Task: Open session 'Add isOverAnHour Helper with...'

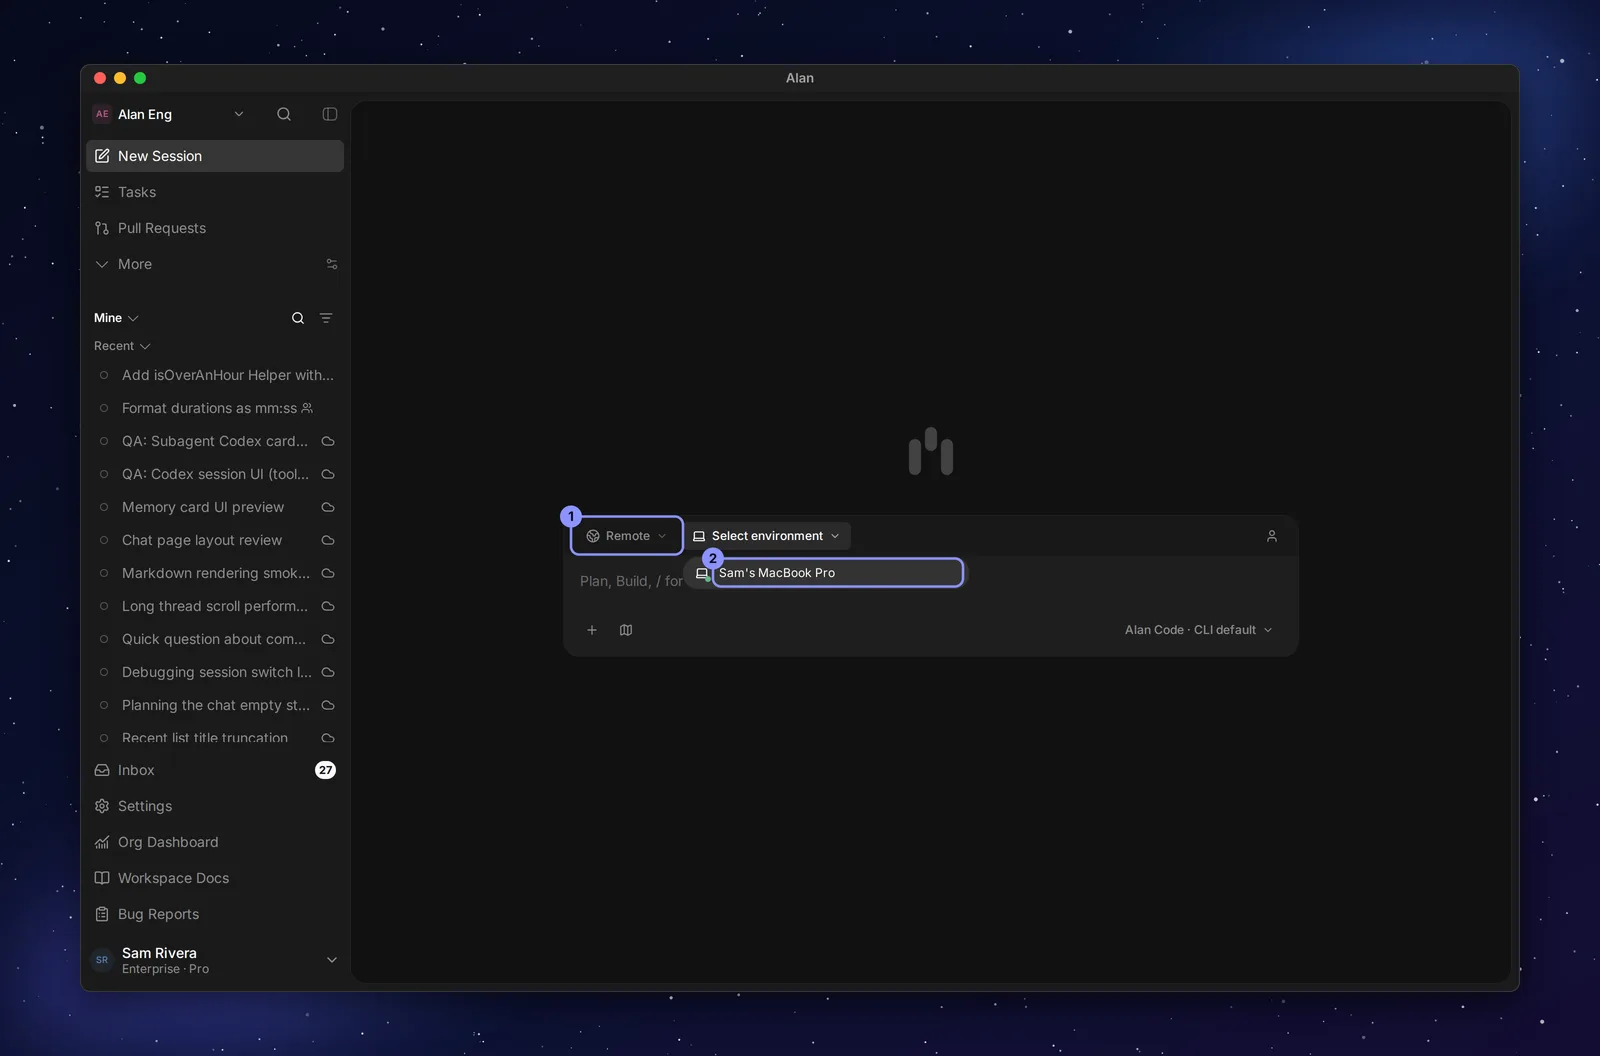Action: (215, 375)
